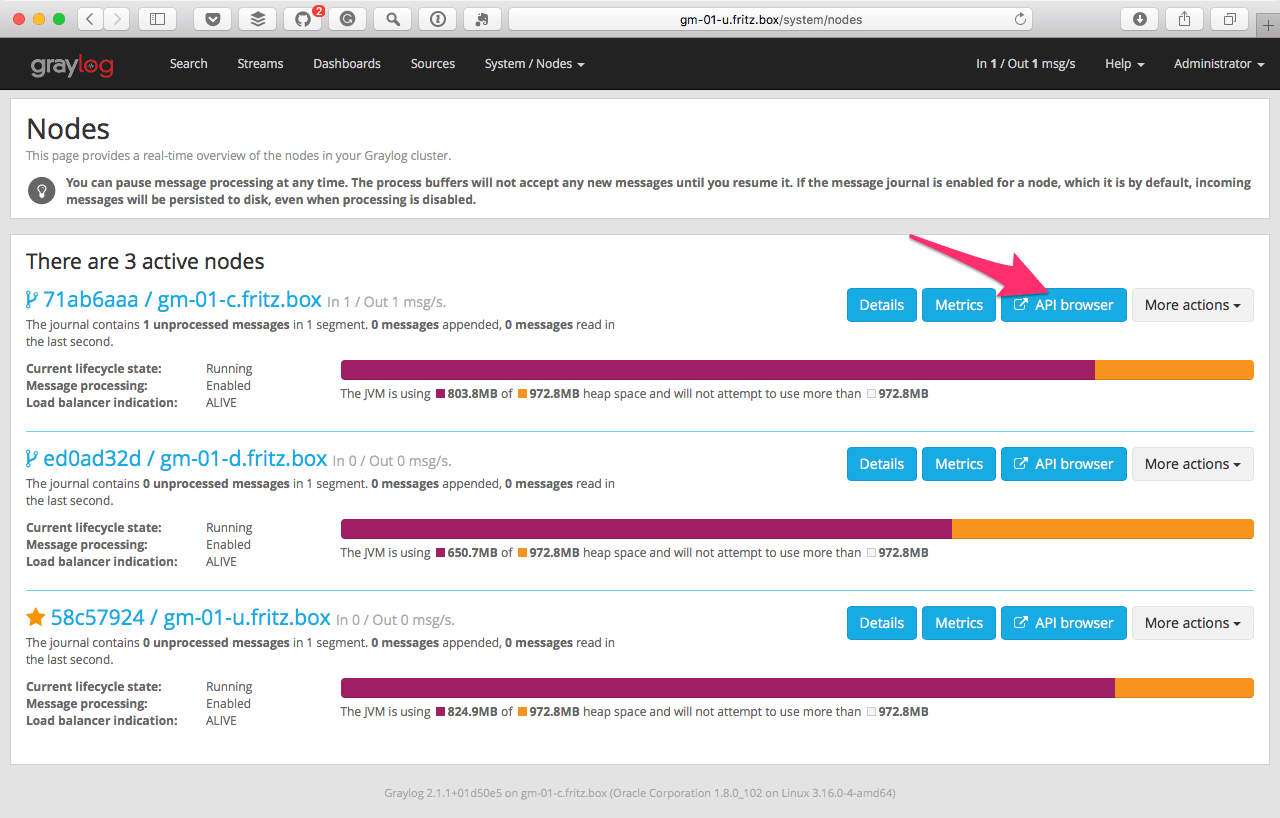Click the Safari sidebar toggle icon
Image resolution: width=1280 pixels, height=818 pixels.
pyautogui.click(x=157, y=19)
